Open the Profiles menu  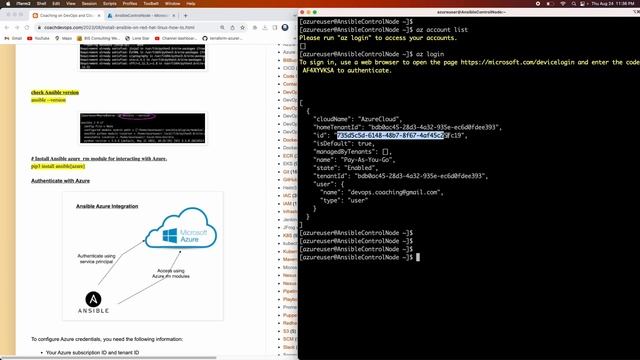coord(130,3)
